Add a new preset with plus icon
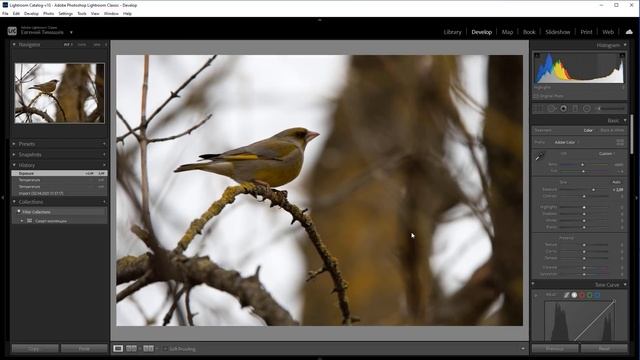640x360 pixels. click(x=104, y=144)
